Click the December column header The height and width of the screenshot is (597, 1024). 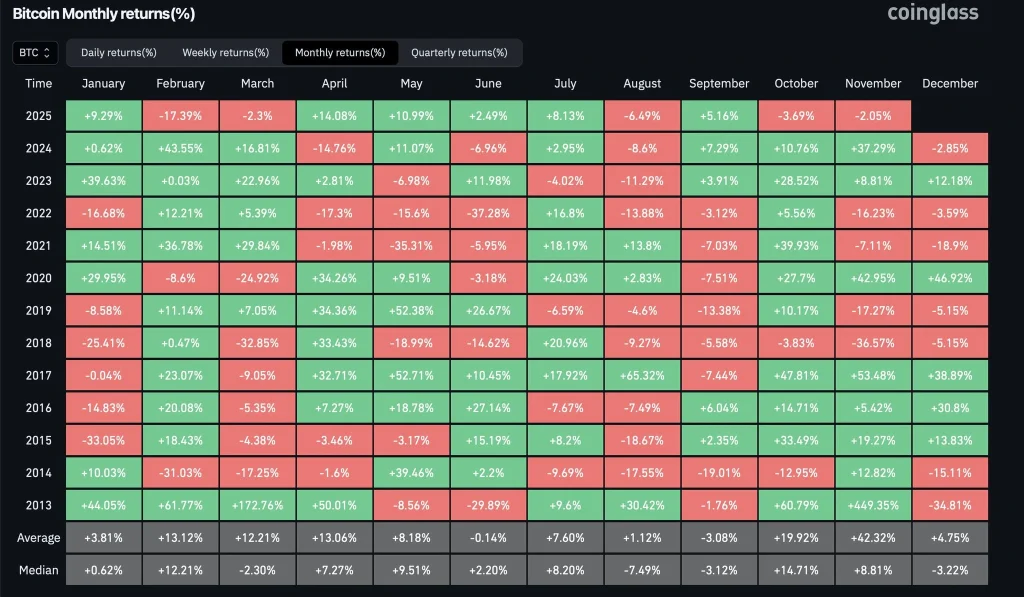click(x=950, y=84)
